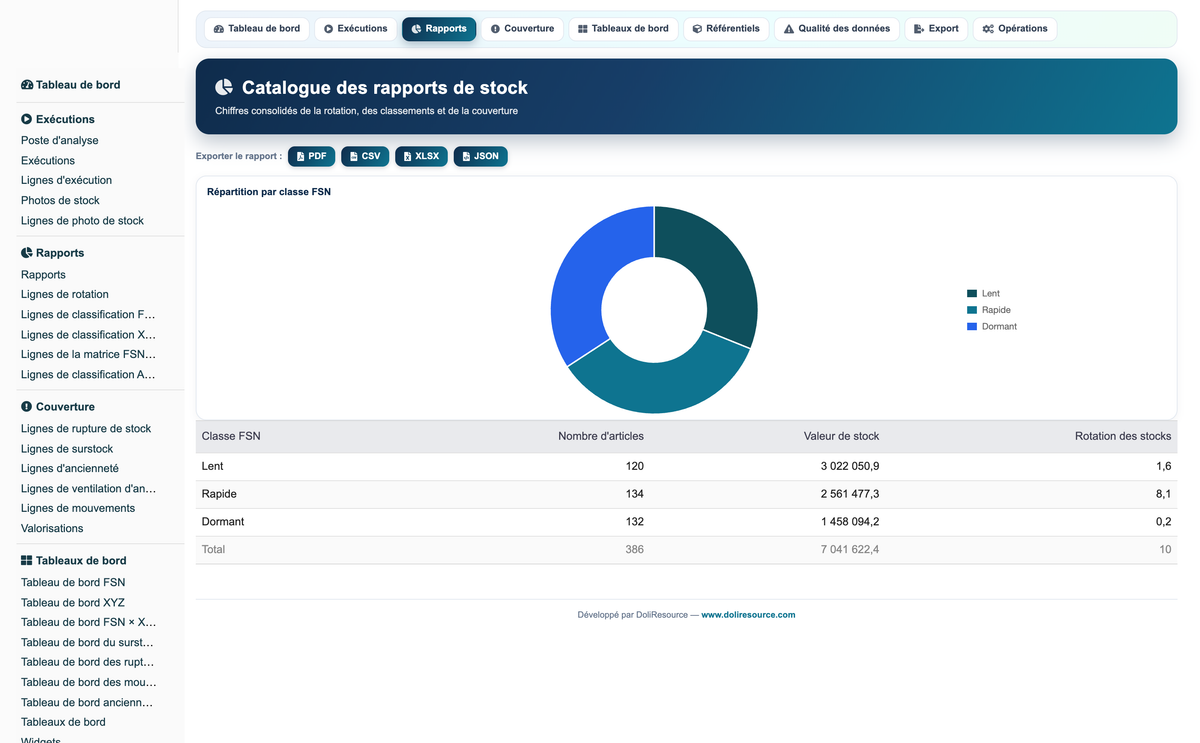1200x743 pixels.
Task: Open Lignes de surstock in sidebar
Action: (x=67, y=449)
